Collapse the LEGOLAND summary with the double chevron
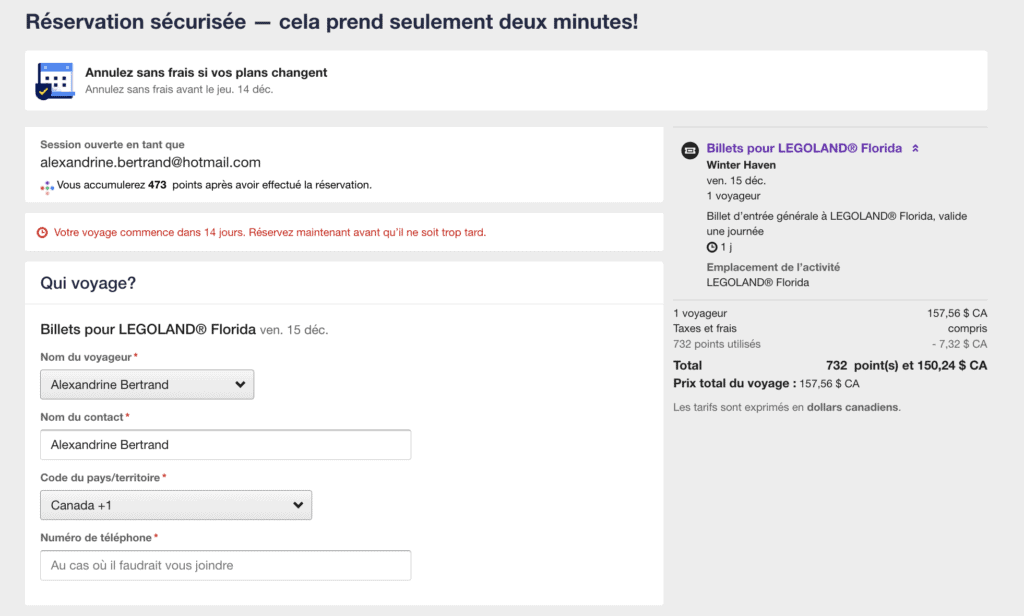Screen dimensions: 1024x616 tap(915, 147)
